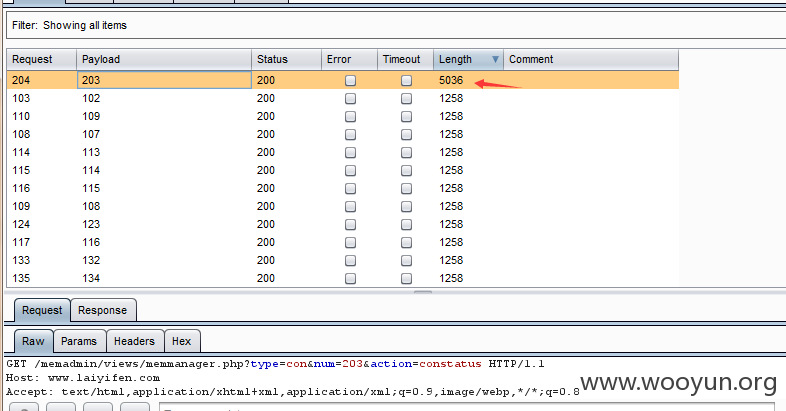Image resolution: width=786 pixels, height=411 pixels.
Task: Toggle Timeout checkbox for request 108
Action: tap(407, 134)
